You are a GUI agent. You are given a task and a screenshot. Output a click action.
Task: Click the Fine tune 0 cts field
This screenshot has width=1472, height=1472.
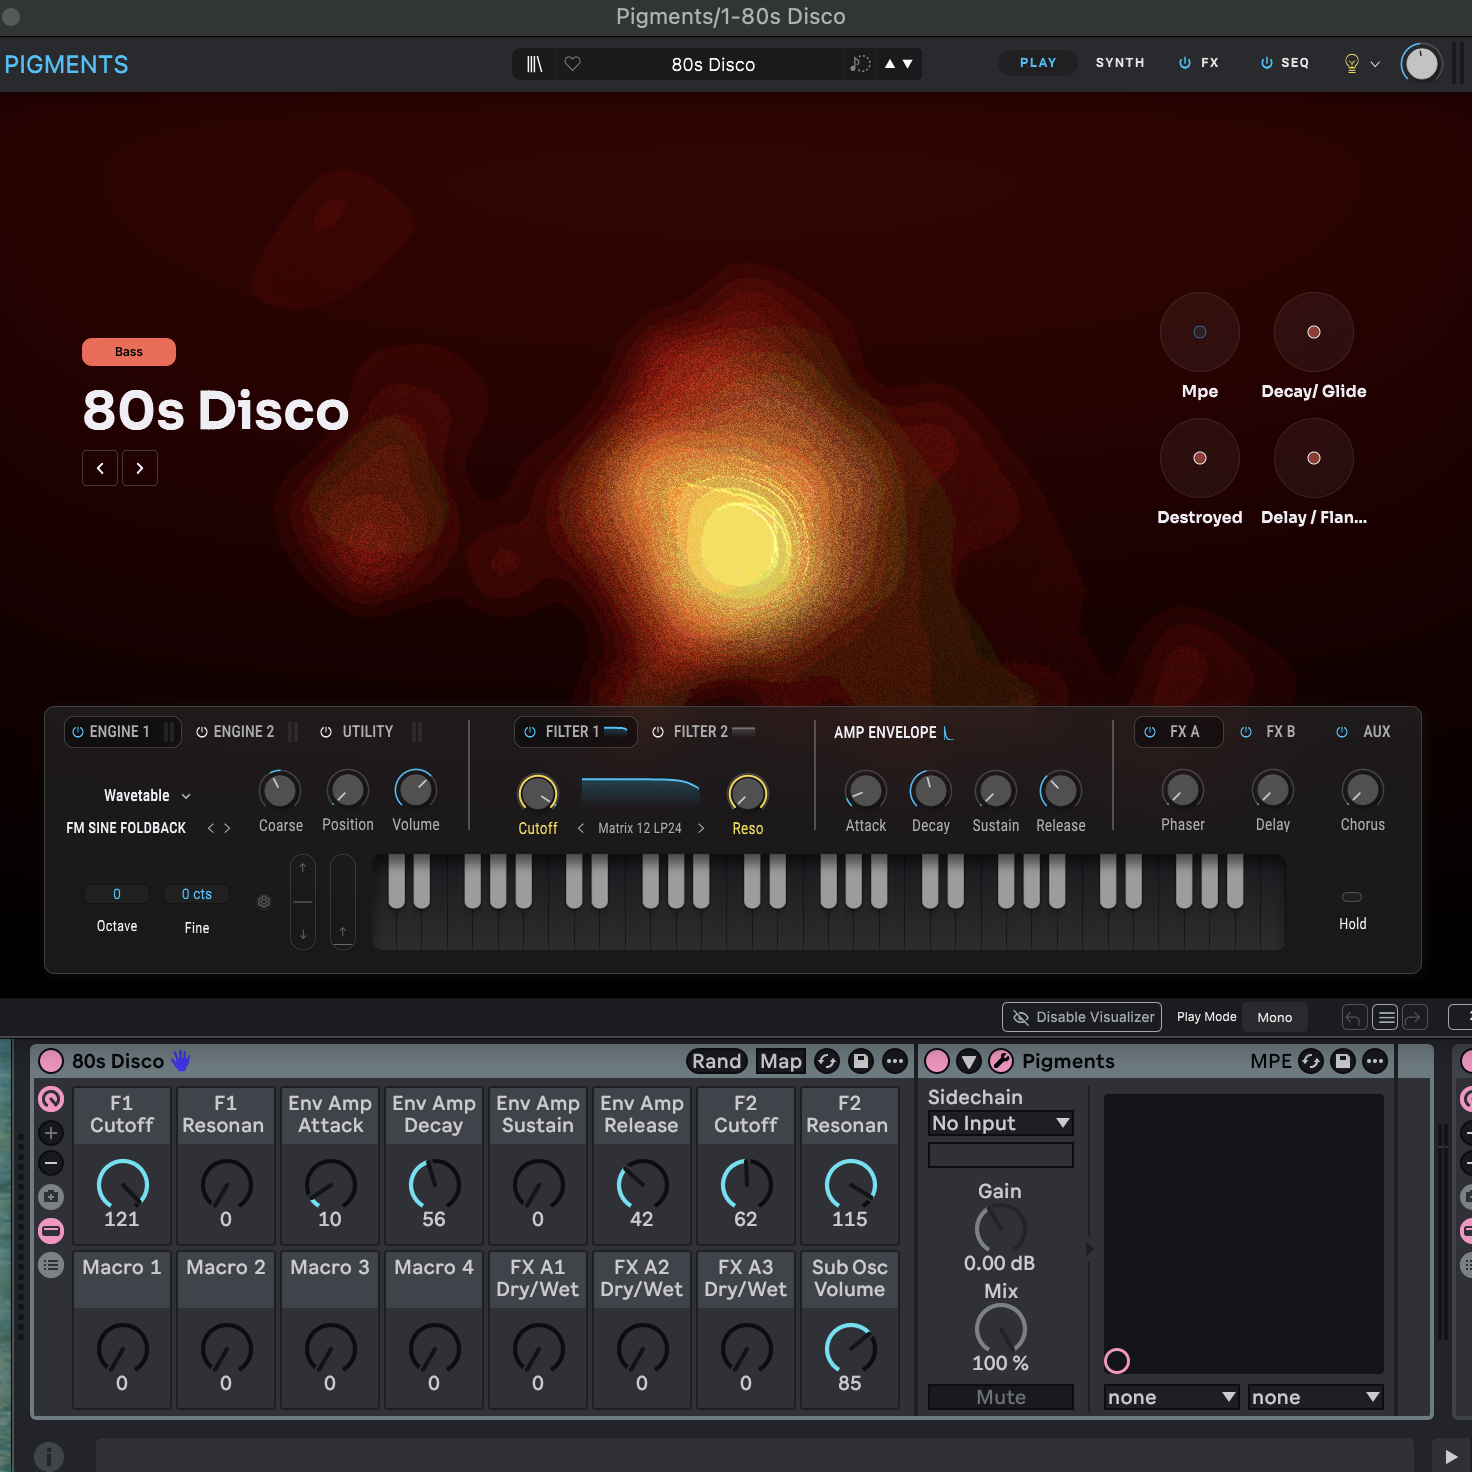pyautogui.click(x=197, y=894)
